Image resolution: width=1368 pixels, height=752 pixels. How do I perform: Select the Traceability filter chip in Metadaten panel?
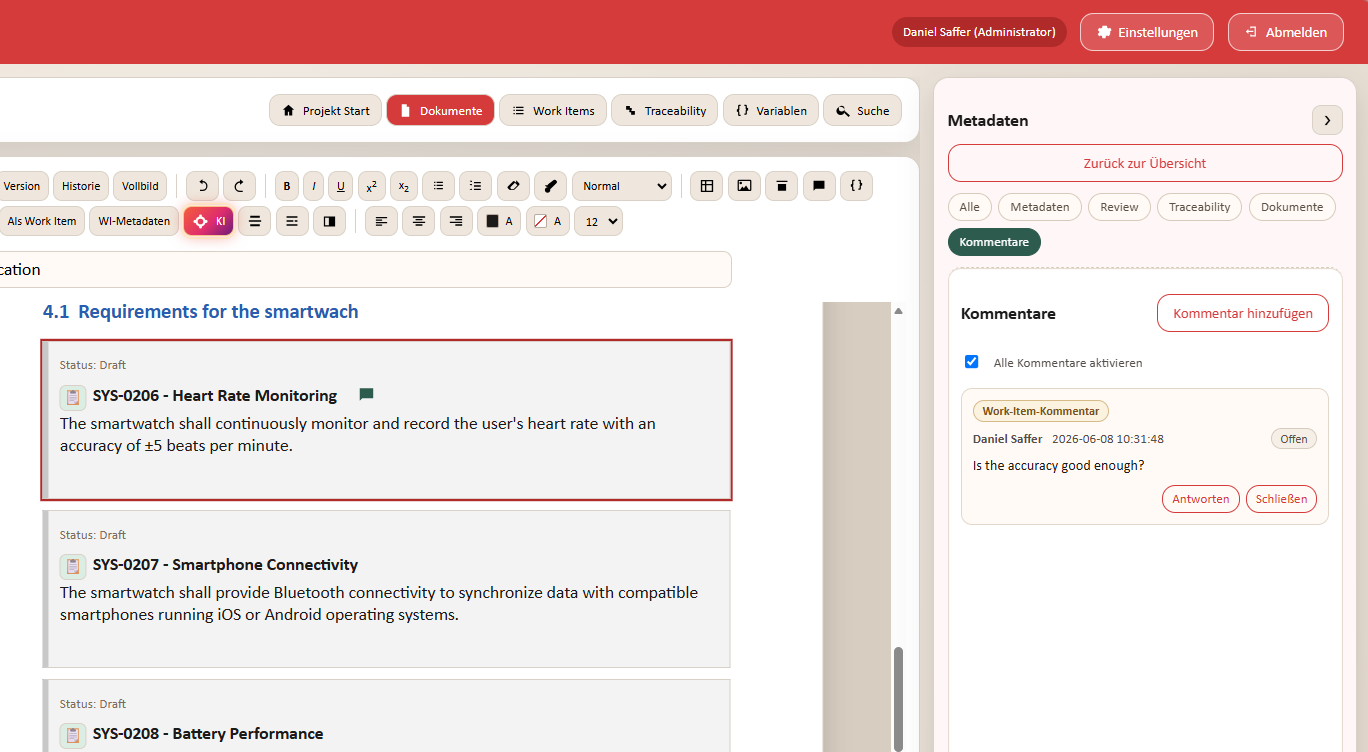tap(1200, 207)
